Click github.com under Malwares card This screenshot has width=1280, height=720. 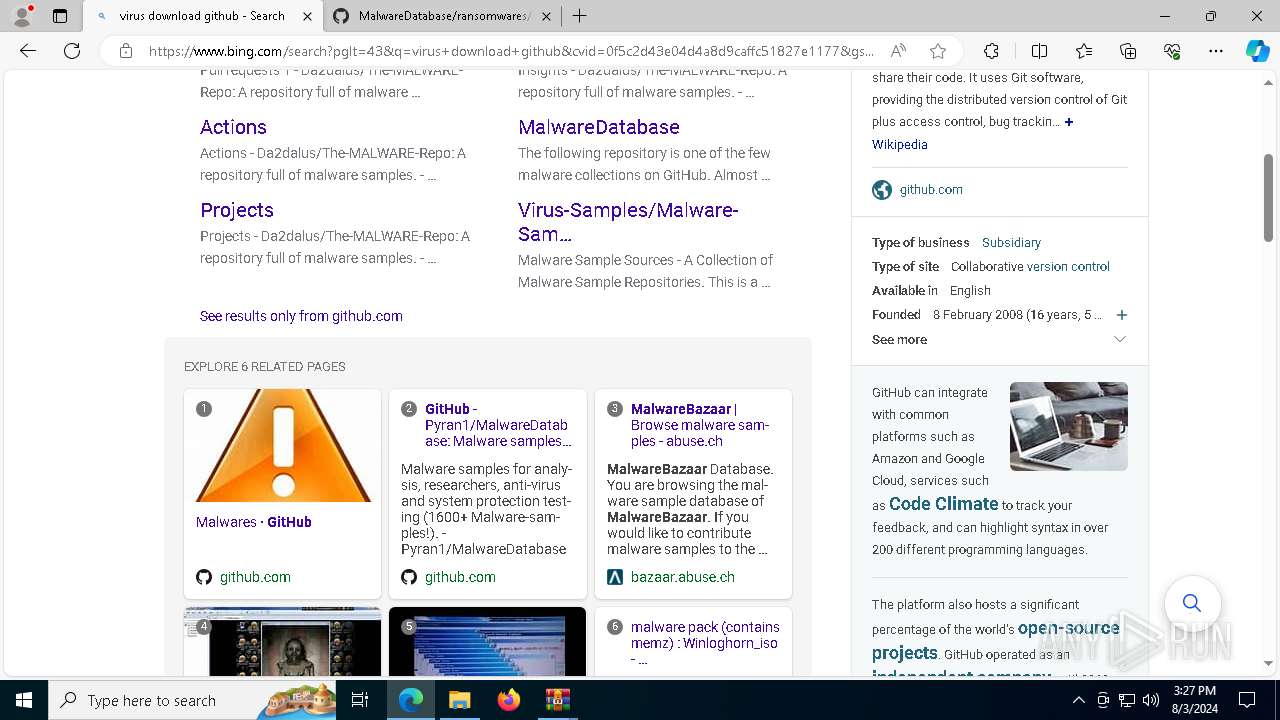255,577
